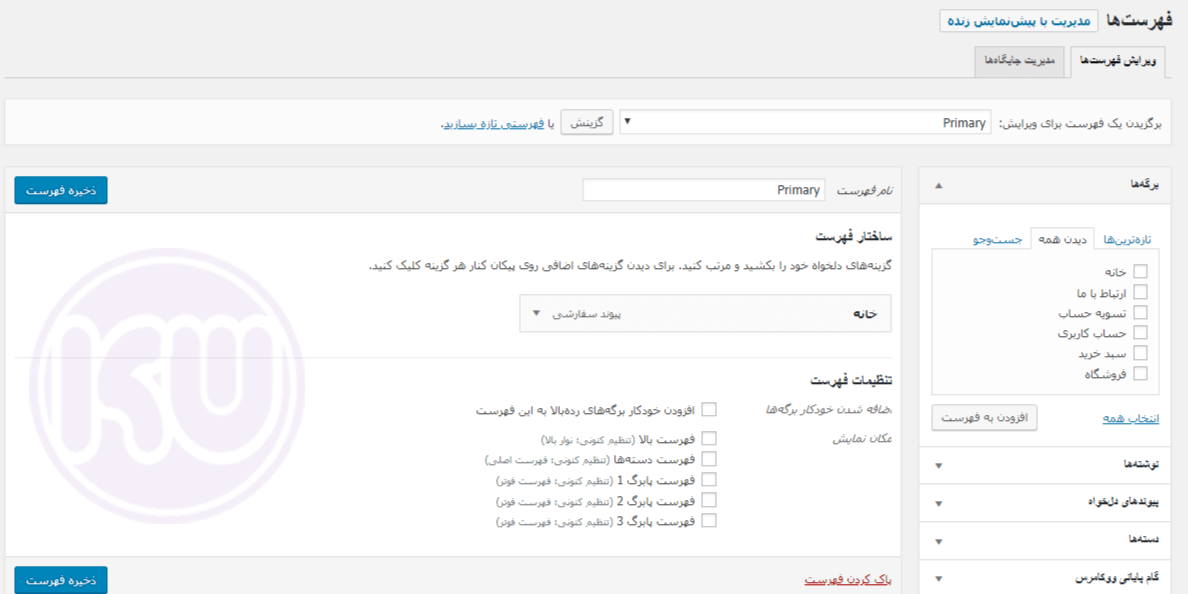Click the top ذخیره فهرست button
1188x594 pixels.
point(61,190)
